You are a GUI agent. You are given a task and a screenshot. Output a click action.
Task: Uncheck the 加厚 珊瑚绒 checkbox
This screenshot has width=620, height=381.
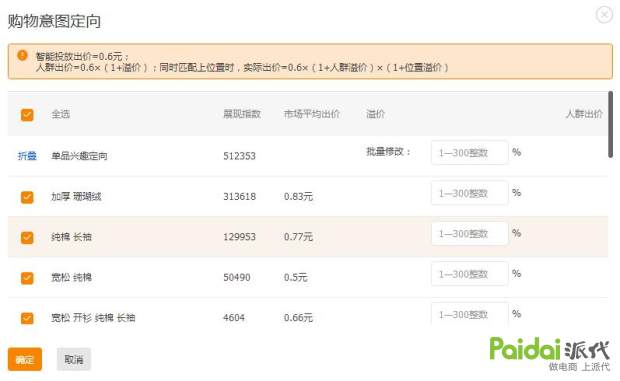point(27,197)
